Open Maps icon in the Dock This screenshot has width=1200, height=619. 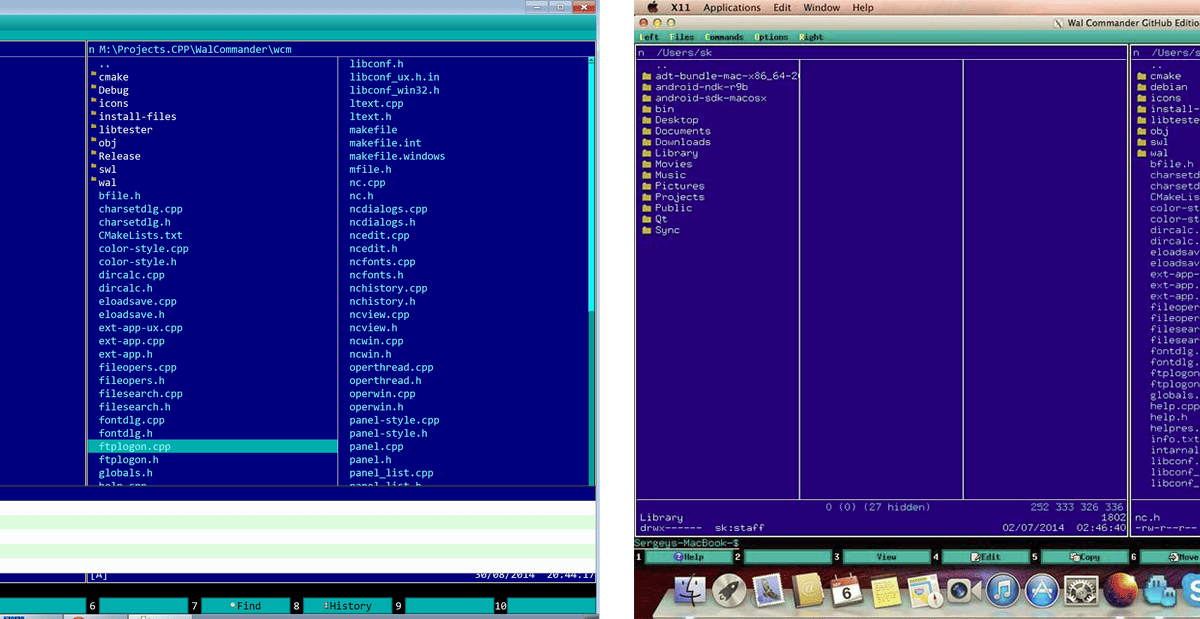(924, 592)
